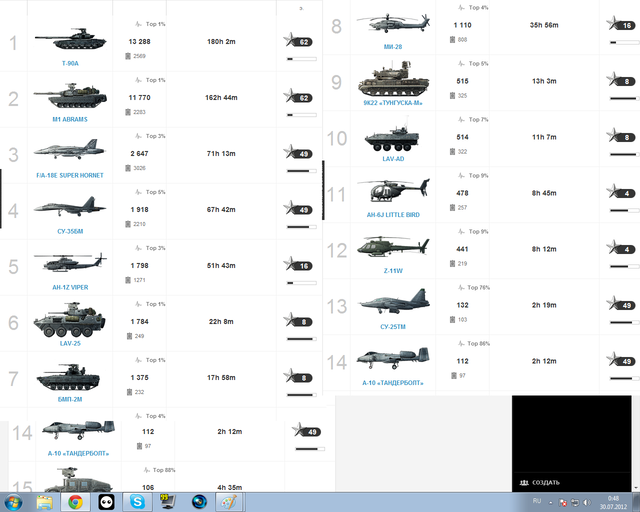This screenshot has width=640, height=512.
Task: Click the star badge in the 9К22 Тунгуска-М row
Action: click(x=621, y=80)
